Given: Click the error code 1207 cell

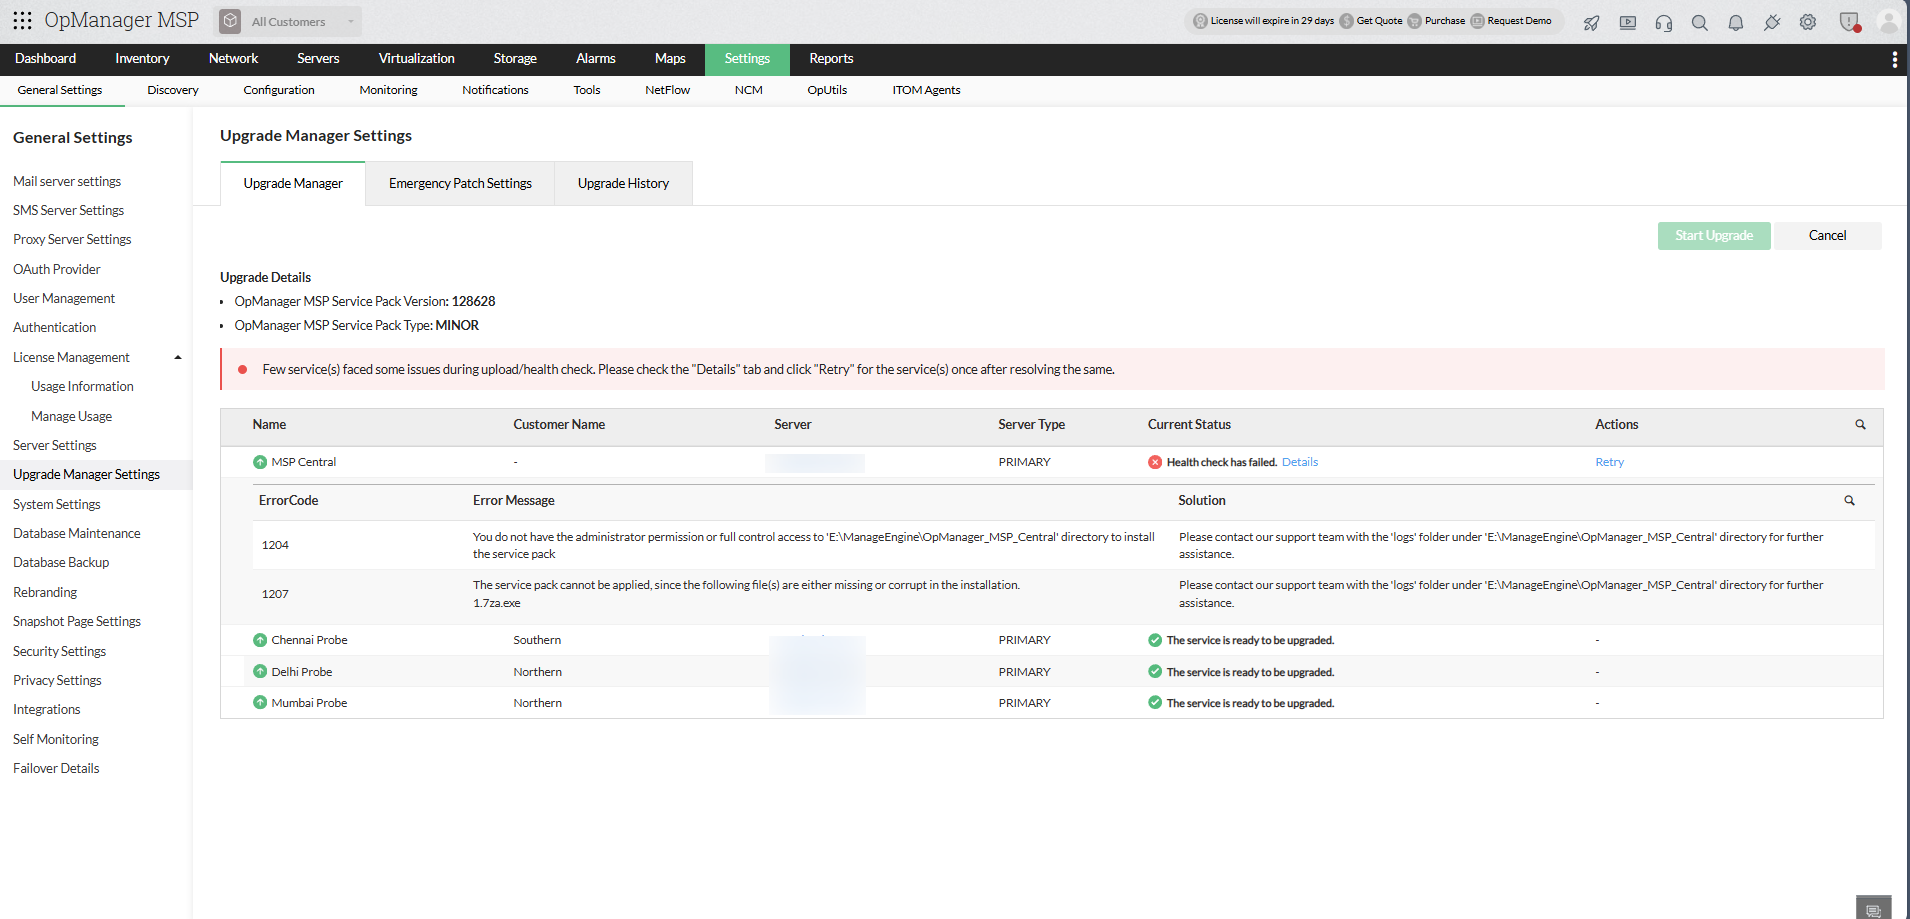Looking at the screenshot, I should click(275, 594).
